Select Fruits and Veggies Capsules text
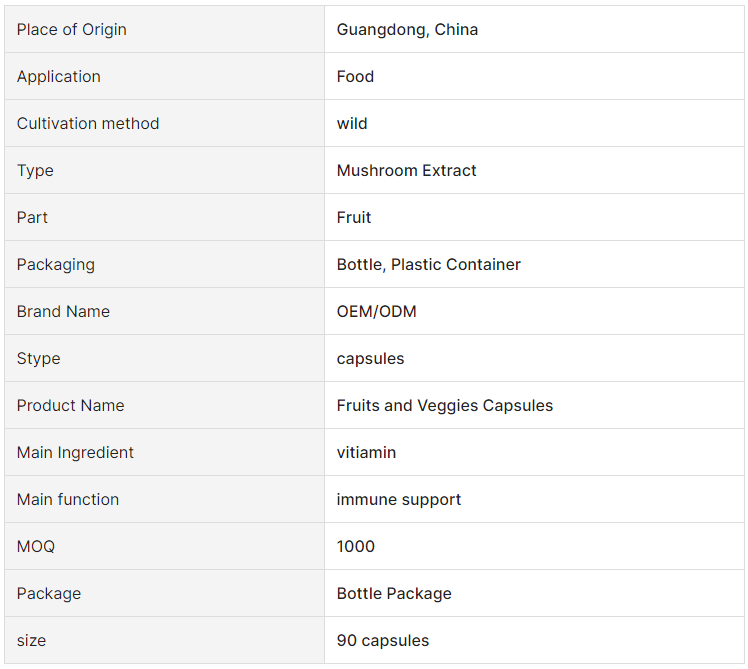The image size is (748, 669). coord(445,406)
